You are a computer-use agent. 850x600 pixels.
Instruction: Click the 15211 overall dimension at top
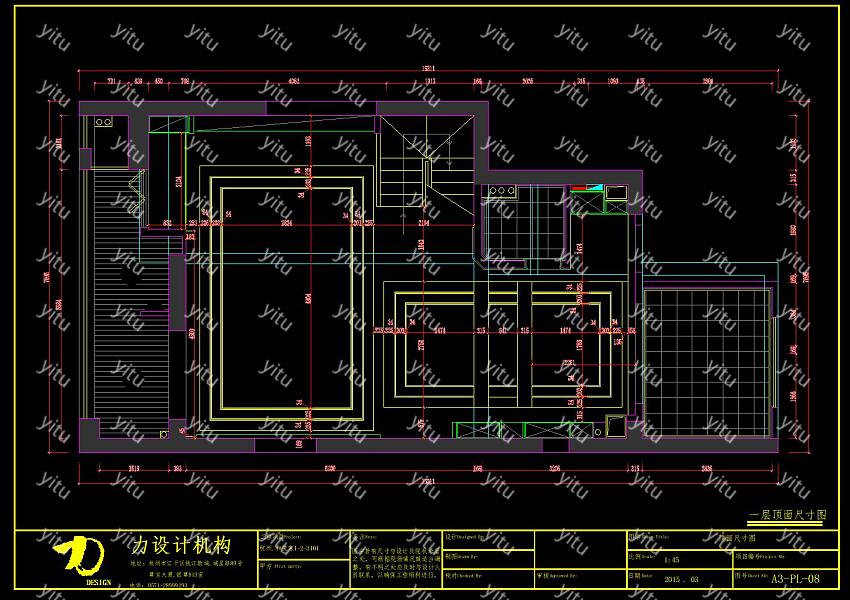pos(426,69)
